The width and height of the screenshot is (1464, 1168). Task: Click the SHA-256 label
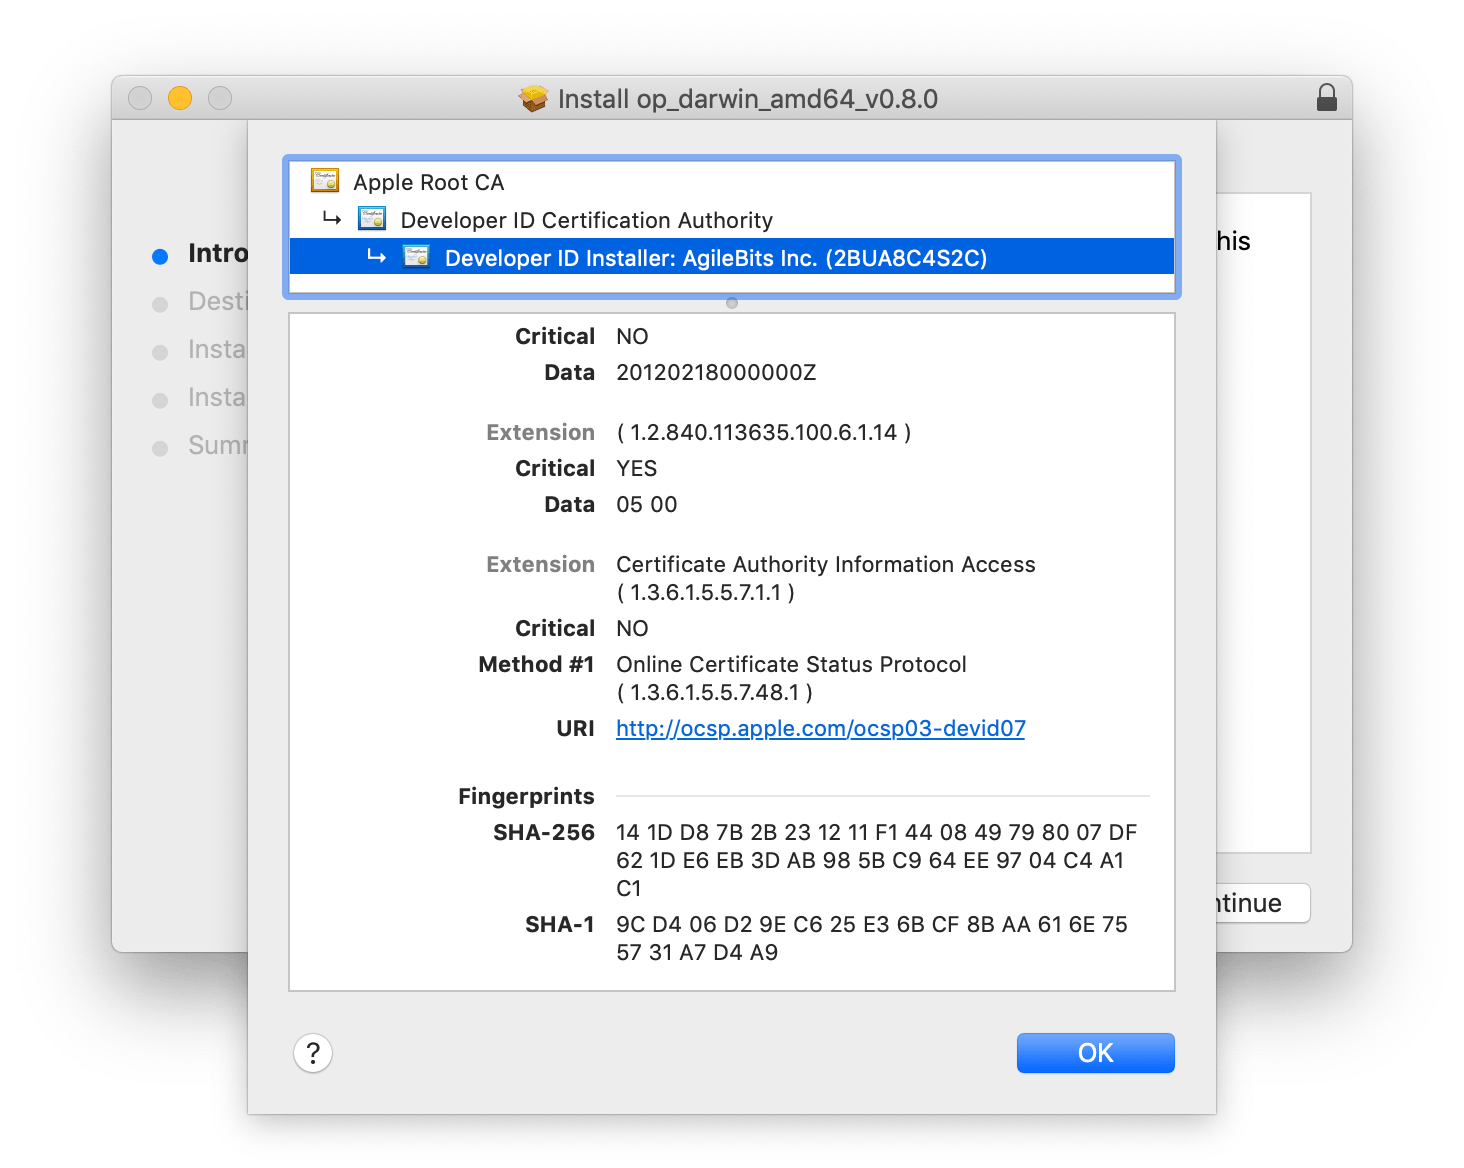(x=543, y=833)
